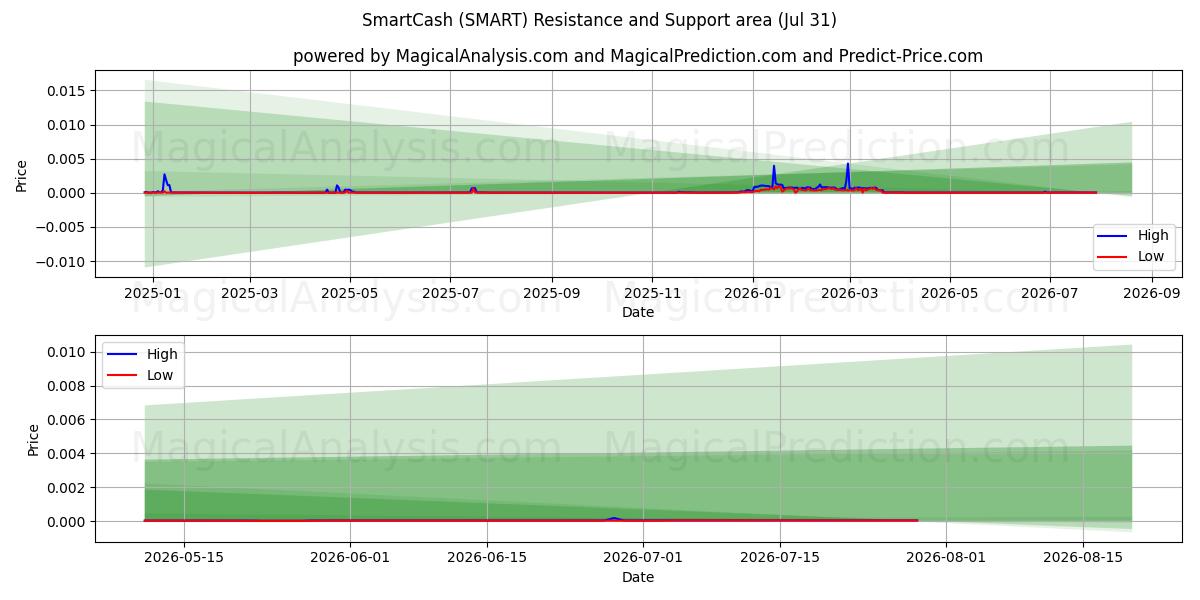Click the top chart x-axis label 2026-05
This screenshot has height=600, width=1200.
pos(949,294)
